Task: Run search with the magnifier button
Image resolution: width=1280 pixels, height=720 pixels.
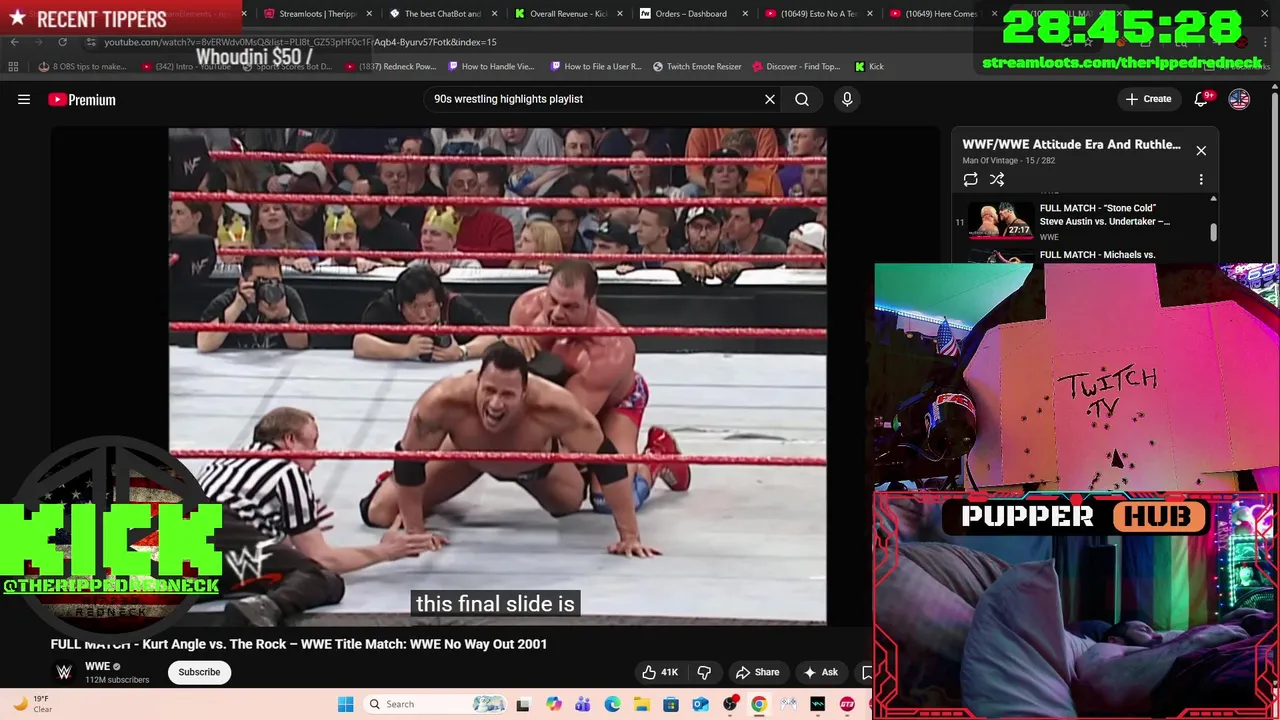Action: coord(802,99)
